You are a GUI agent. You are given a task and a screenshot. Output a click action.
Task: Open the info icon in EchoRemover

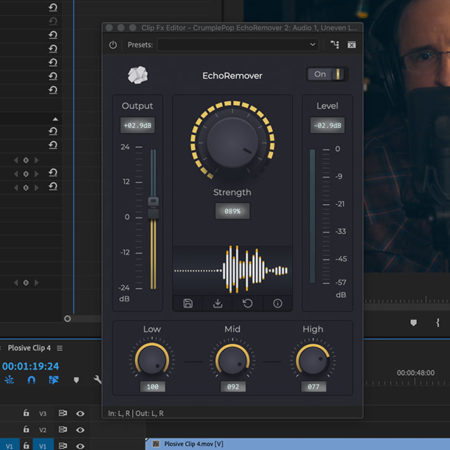(x=277, y=303)
